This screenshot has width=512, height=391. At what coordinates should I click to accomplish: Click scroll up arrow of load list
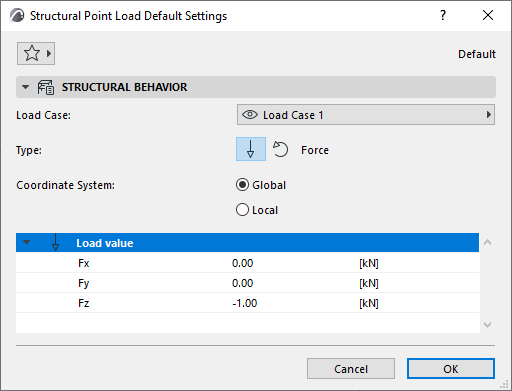click(x=487, y=242)
